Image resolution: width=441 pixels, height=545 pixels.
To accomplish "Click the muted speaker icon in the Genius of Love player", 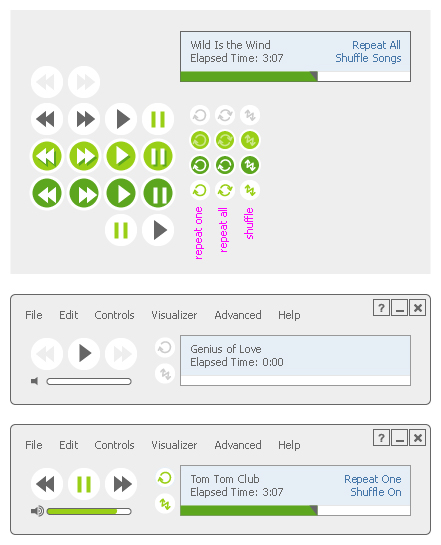I will [x=34, y=381].
